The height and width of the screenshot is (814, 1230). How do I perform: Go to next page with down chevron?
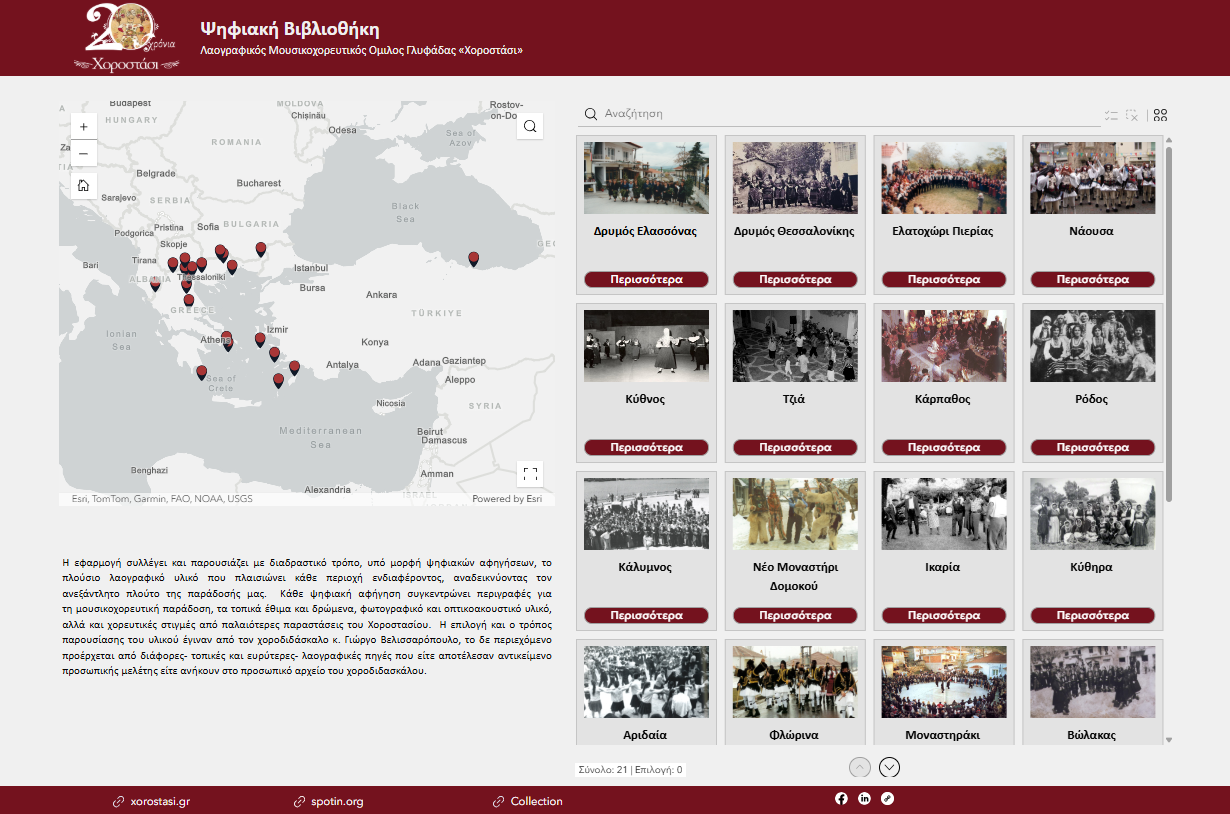pos(890,768)
